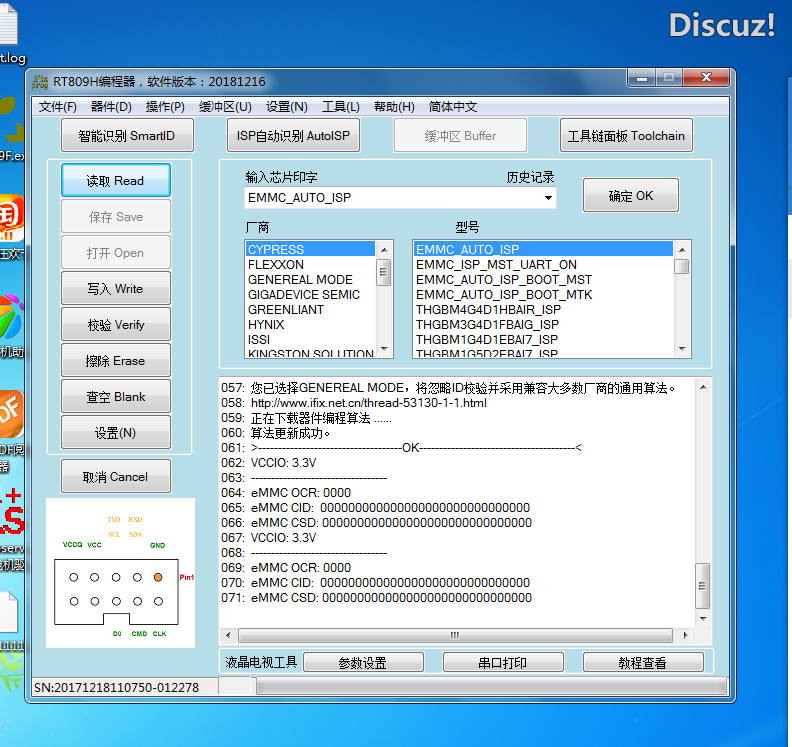Click the log horizontal scrollbar thumb
Screen dimensions: 792x747
tap(455, 635)
